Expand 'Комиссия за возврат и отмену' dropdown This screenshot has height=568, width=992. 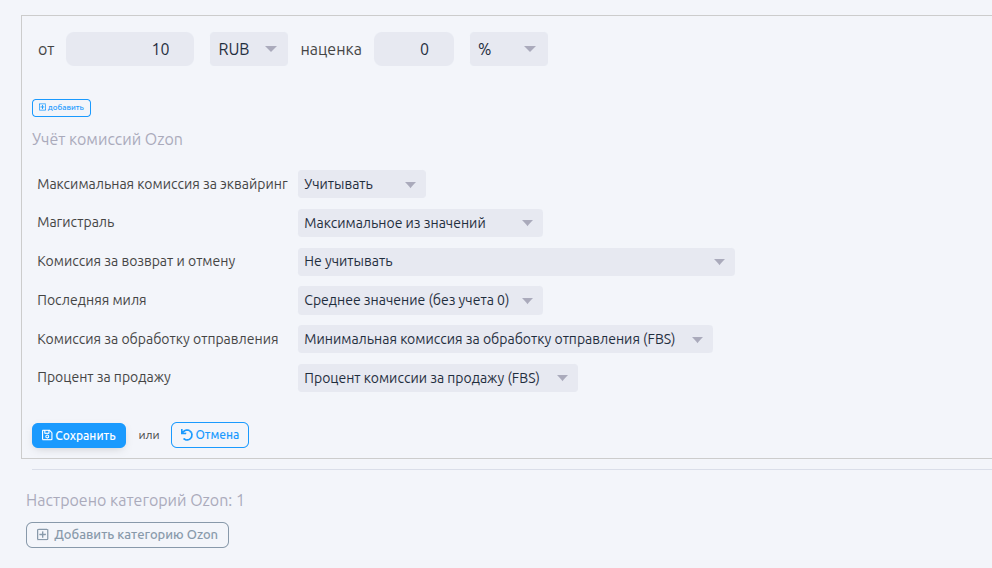(x=515, y=262)
